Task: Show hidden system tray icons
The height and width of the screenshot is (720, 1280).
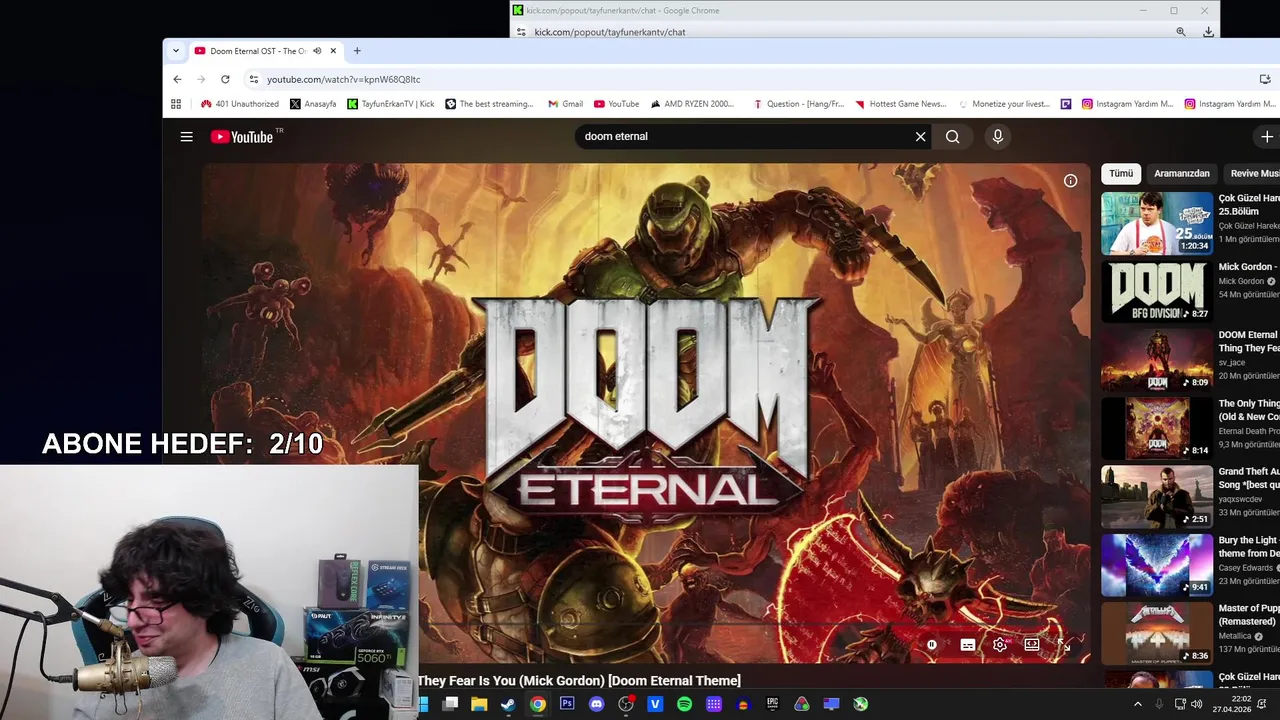Action: click(x=1137, y=704)
